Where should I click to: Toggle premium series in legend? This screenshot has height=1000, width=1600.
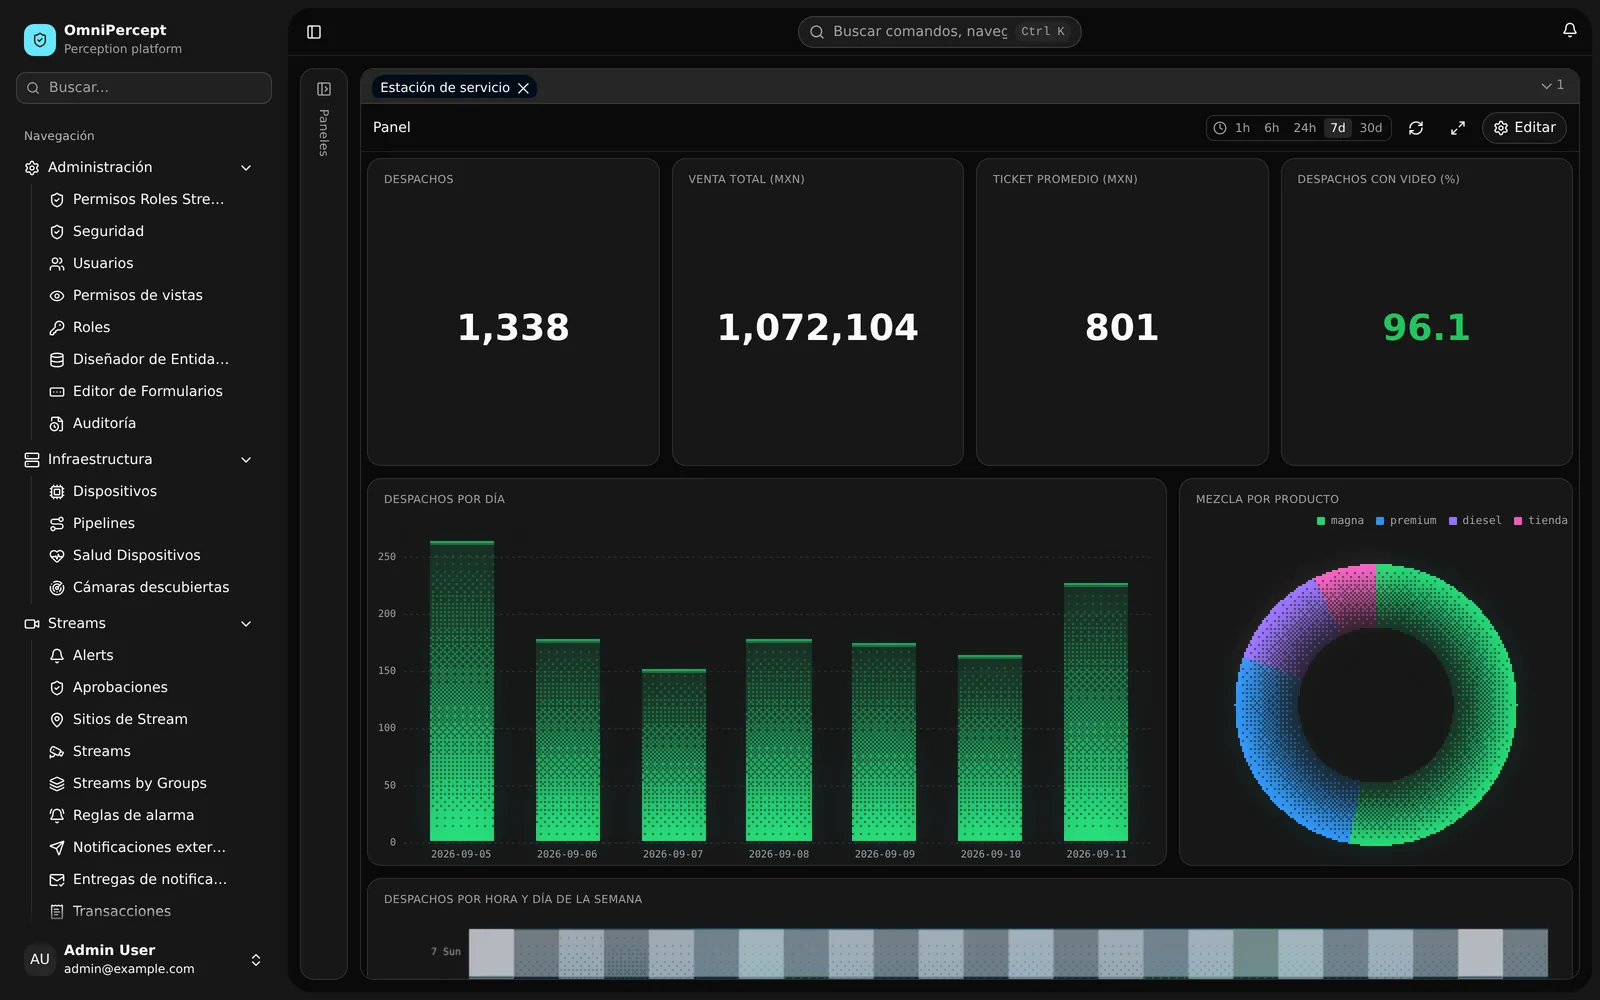pyautogui.click(x=1406, y=521)
